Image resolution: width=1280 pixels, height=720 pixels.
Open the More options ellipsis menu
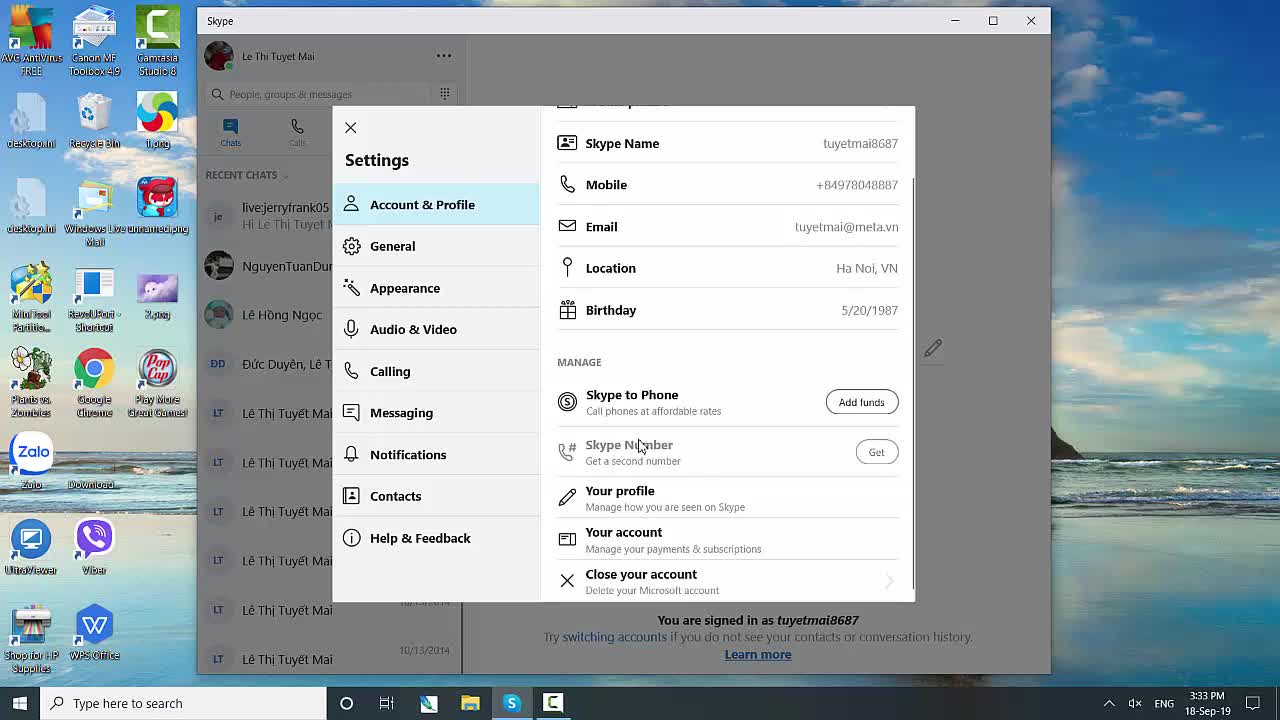coord(444,56)
